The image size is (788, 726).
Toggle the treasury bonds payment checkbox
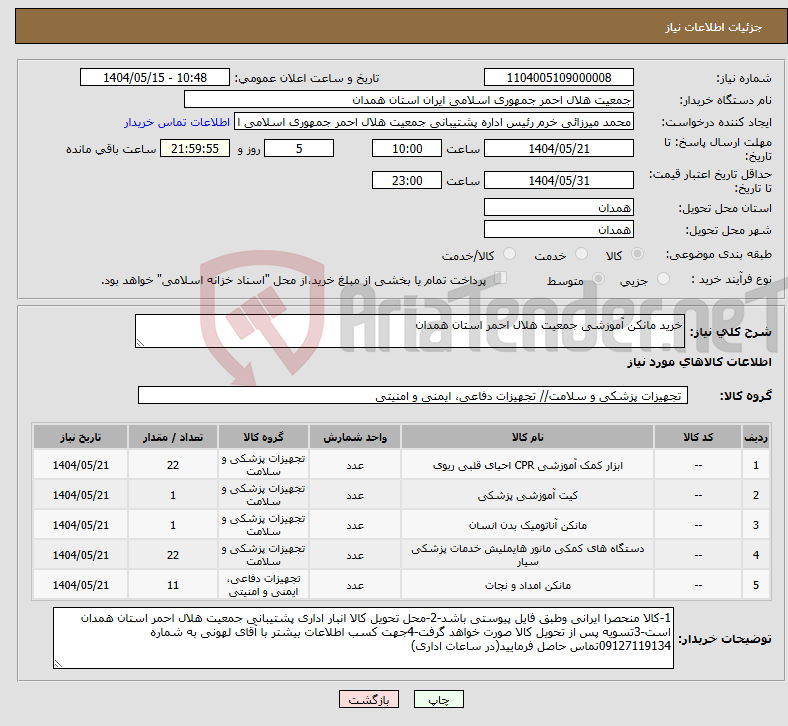501,278
